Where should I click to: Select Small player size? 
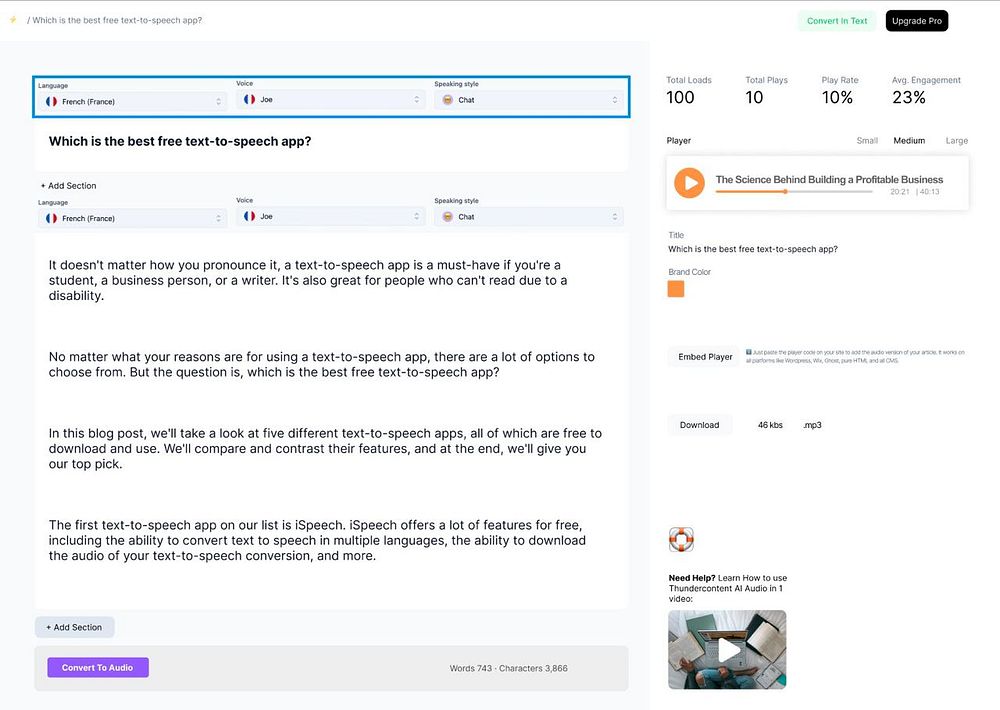click(867, 141)
